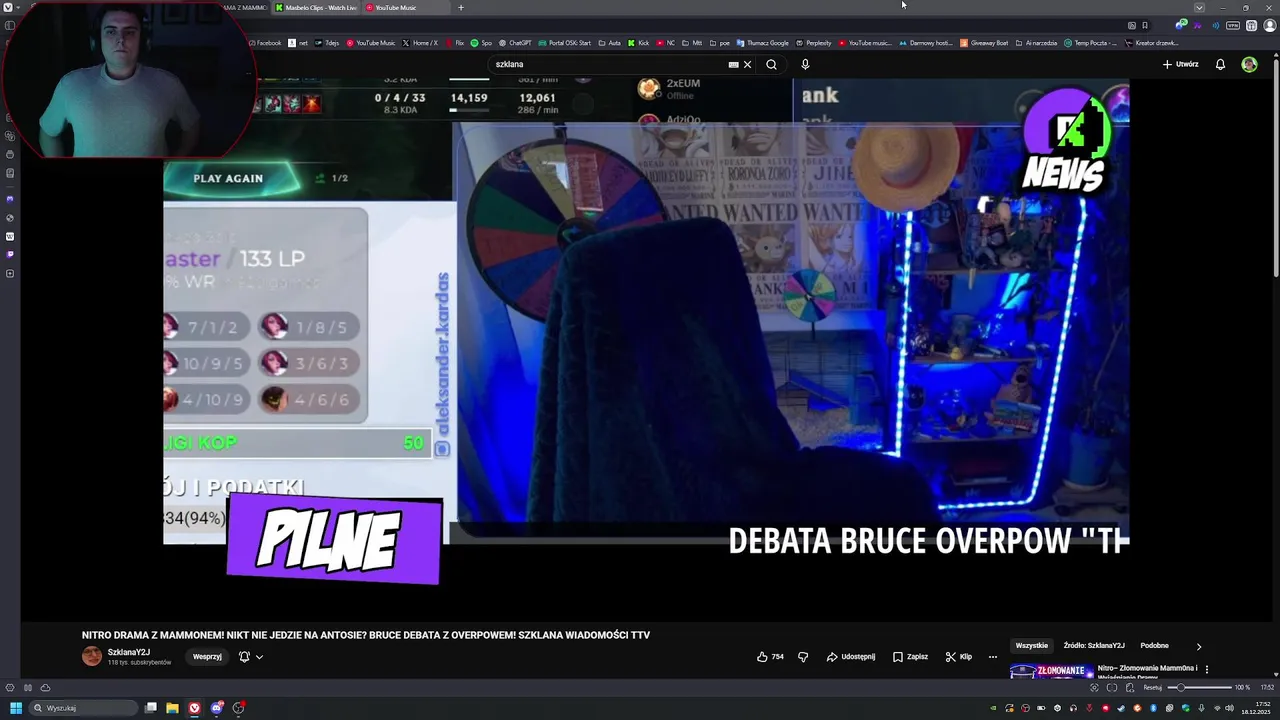
Task: Click Udostępnij to share video
Action: click(x=851, y=657)
